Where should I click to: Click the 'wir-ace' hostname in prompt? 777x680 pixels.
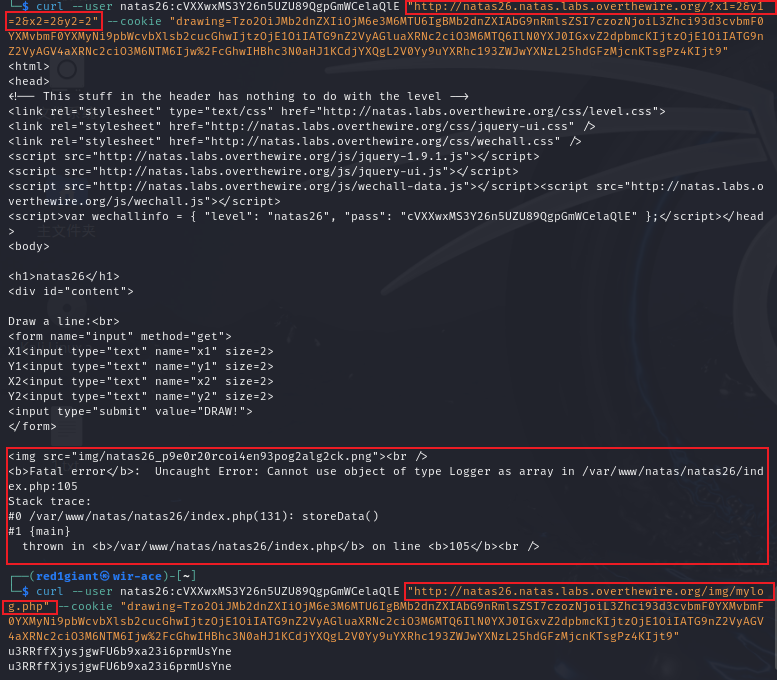click(x=137, y=576)
